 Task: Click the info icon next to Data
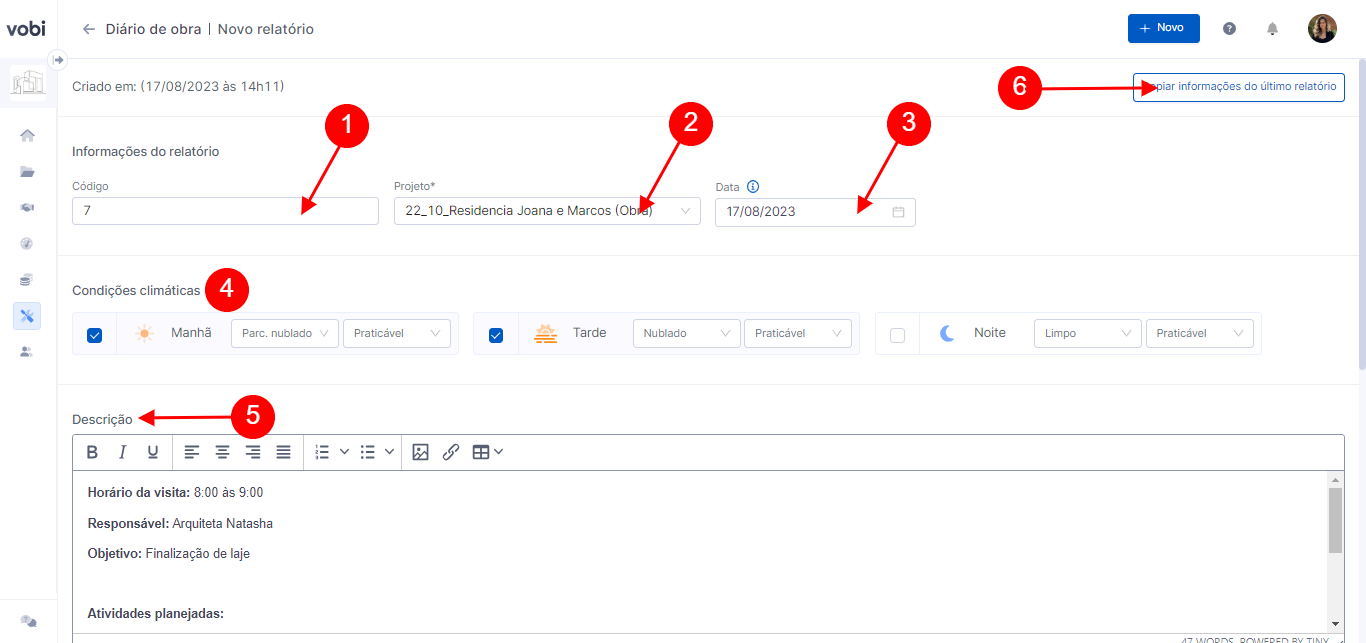(754, 186)
